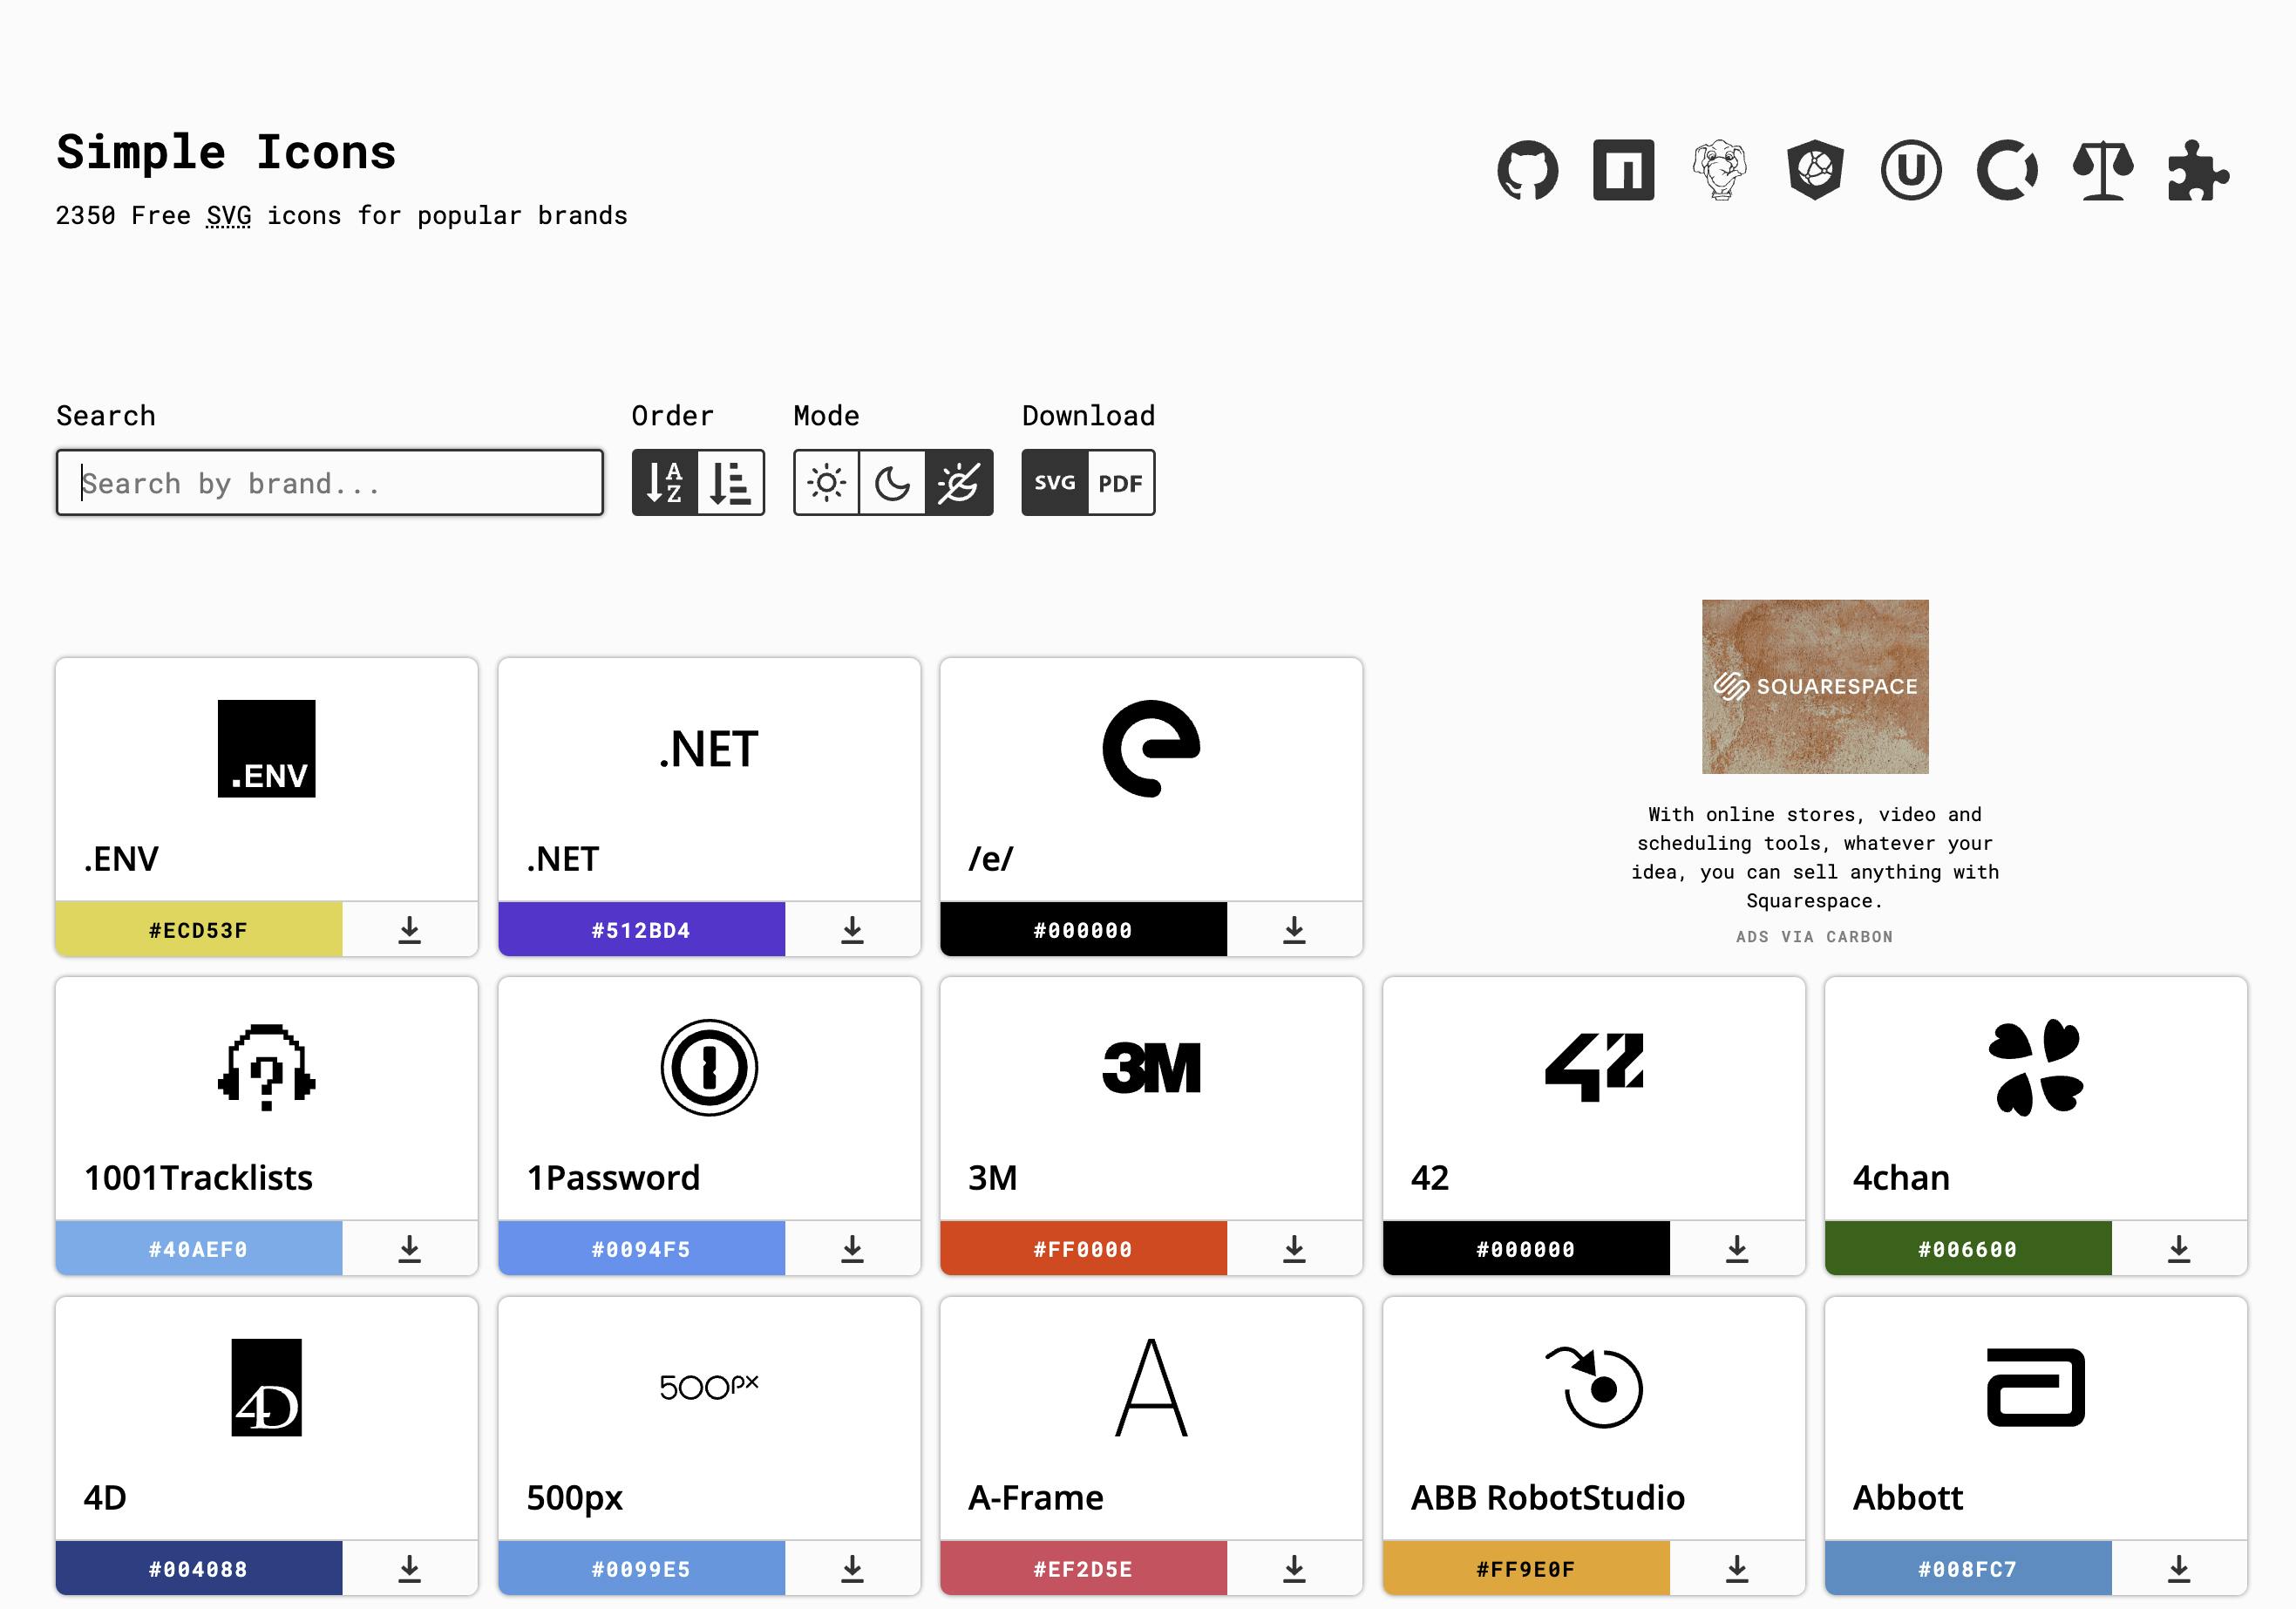Follow the Squarespace ad text link

click(x=1815, y=857)
